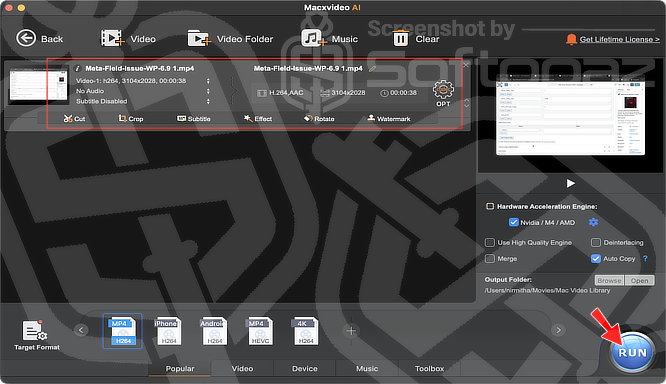Select the iPhone H264 preset
Viewport: 666px width, 384px height.
(x=168, y=331)
